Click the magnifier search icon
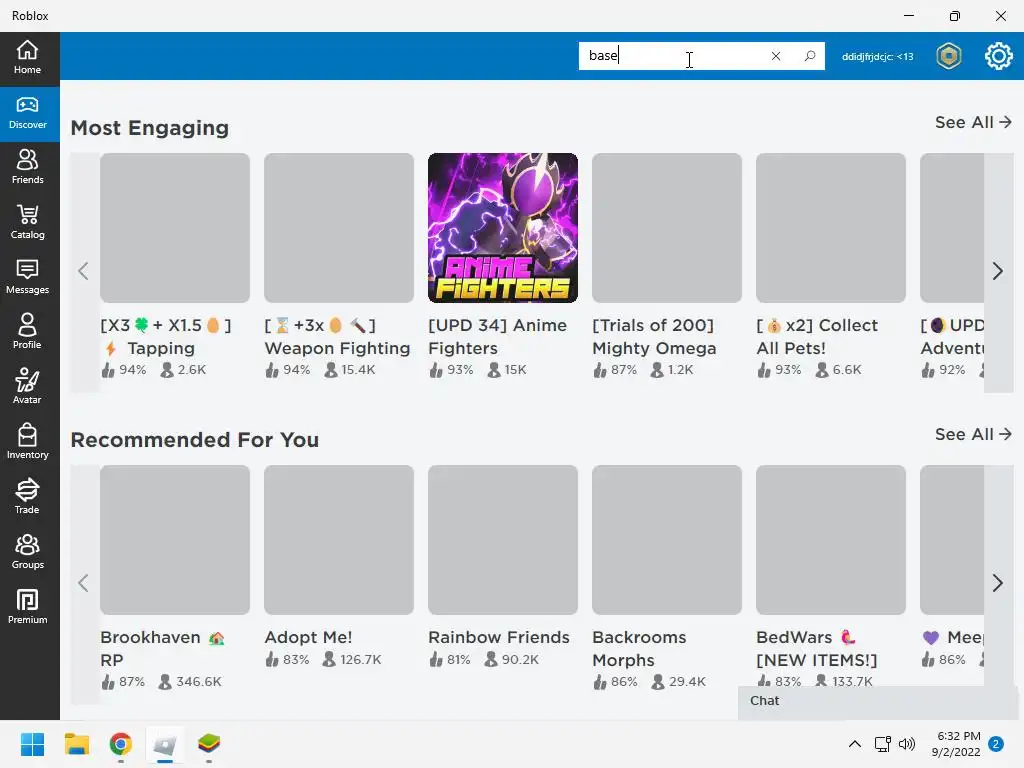This screenshot has height=768, width=1024. click(810, 56)
